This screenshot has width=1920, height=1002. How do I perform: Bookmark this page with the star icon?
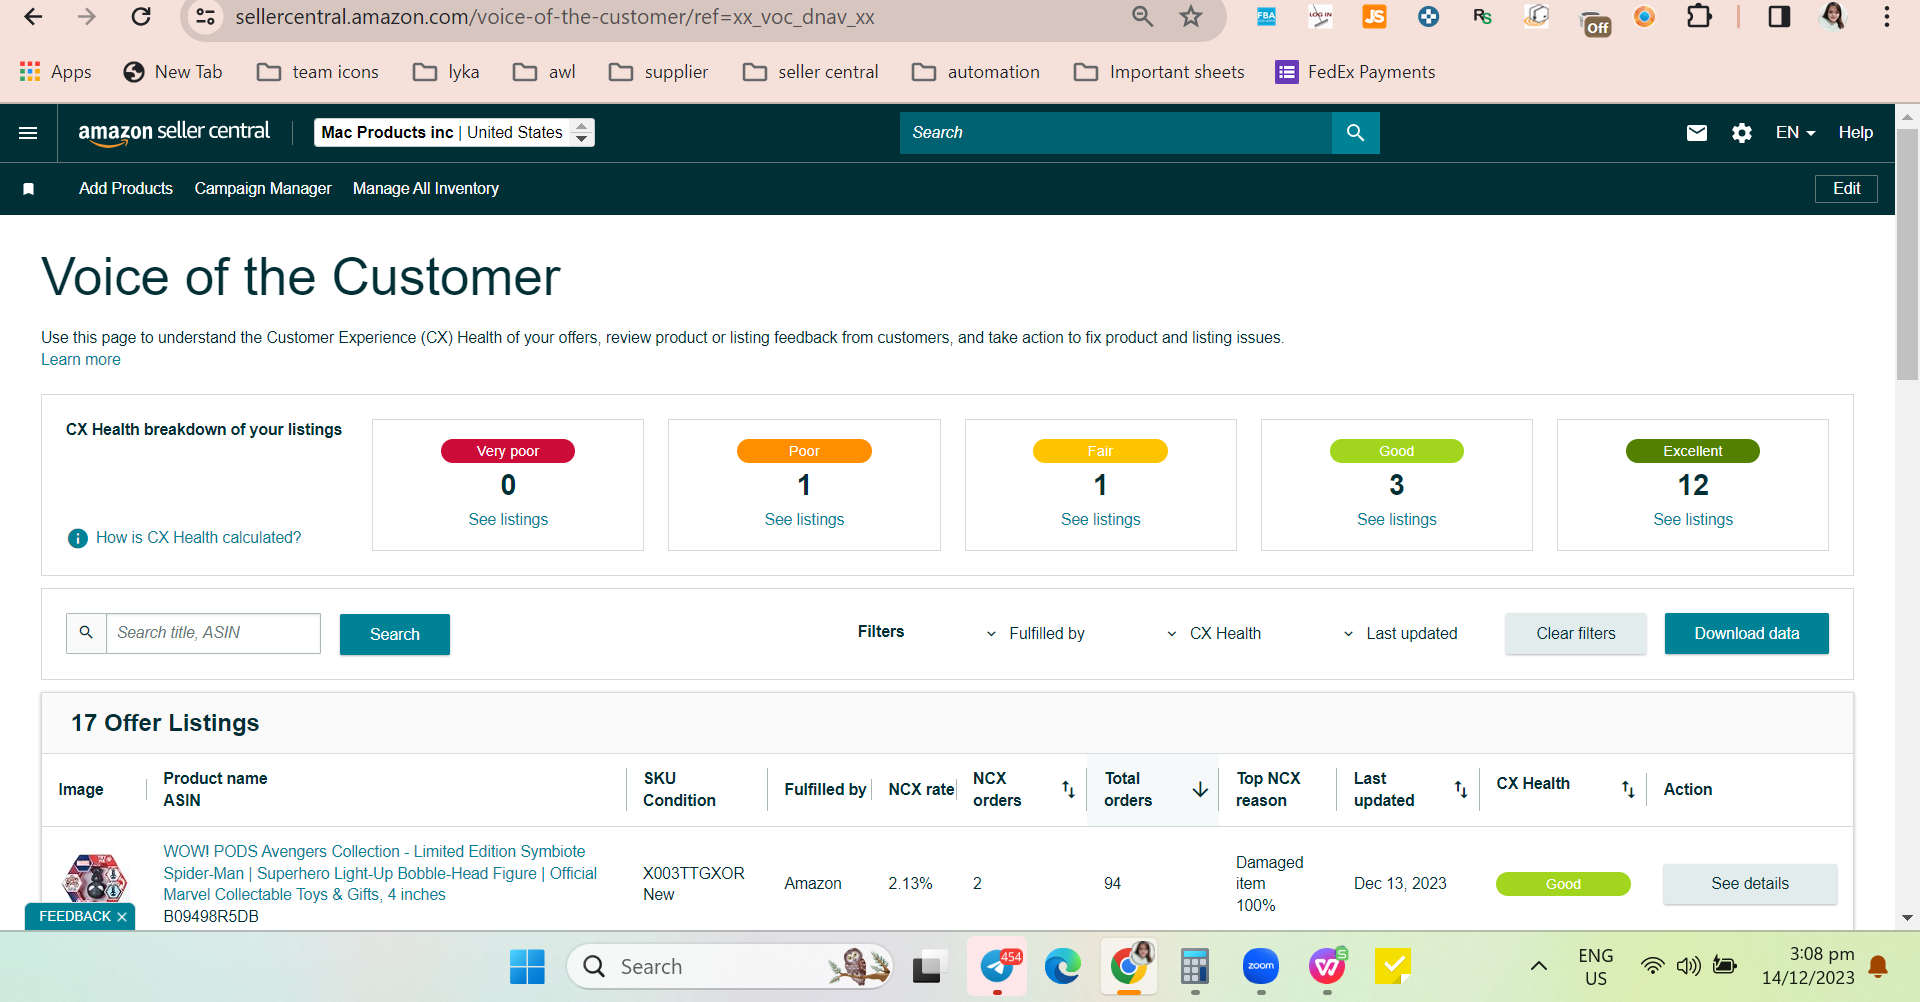coord(1190,17)
